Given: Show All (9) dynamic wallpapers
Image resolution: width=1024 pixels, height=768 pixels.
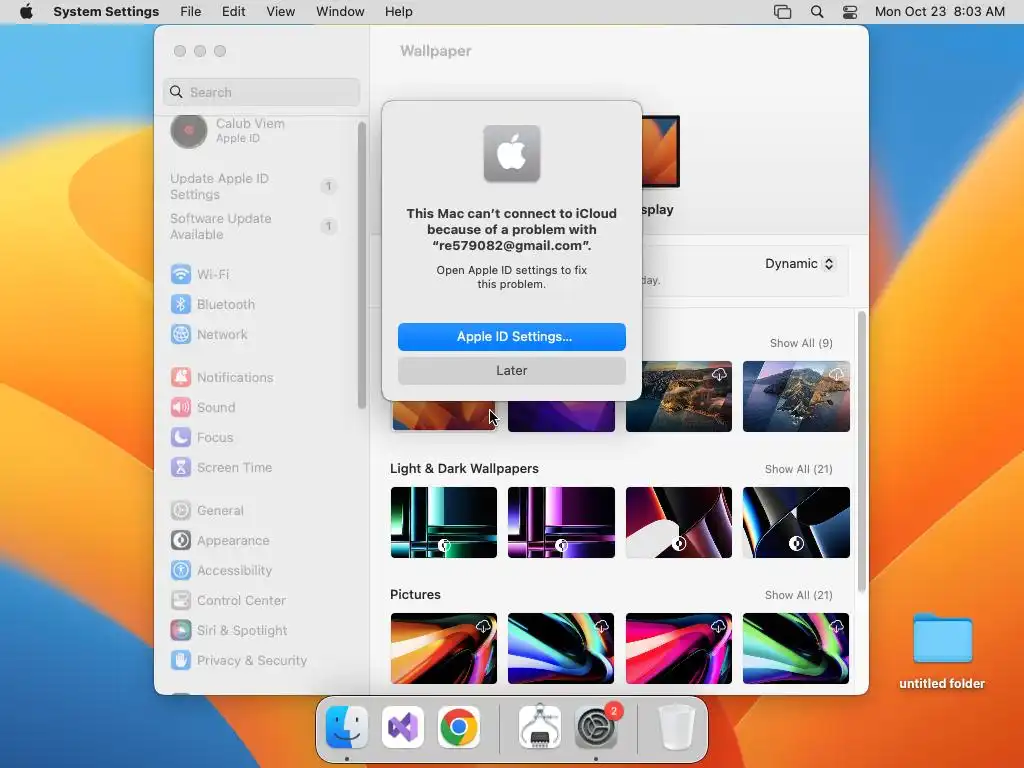Looking at the screenshot, I should tap(801, 344).
